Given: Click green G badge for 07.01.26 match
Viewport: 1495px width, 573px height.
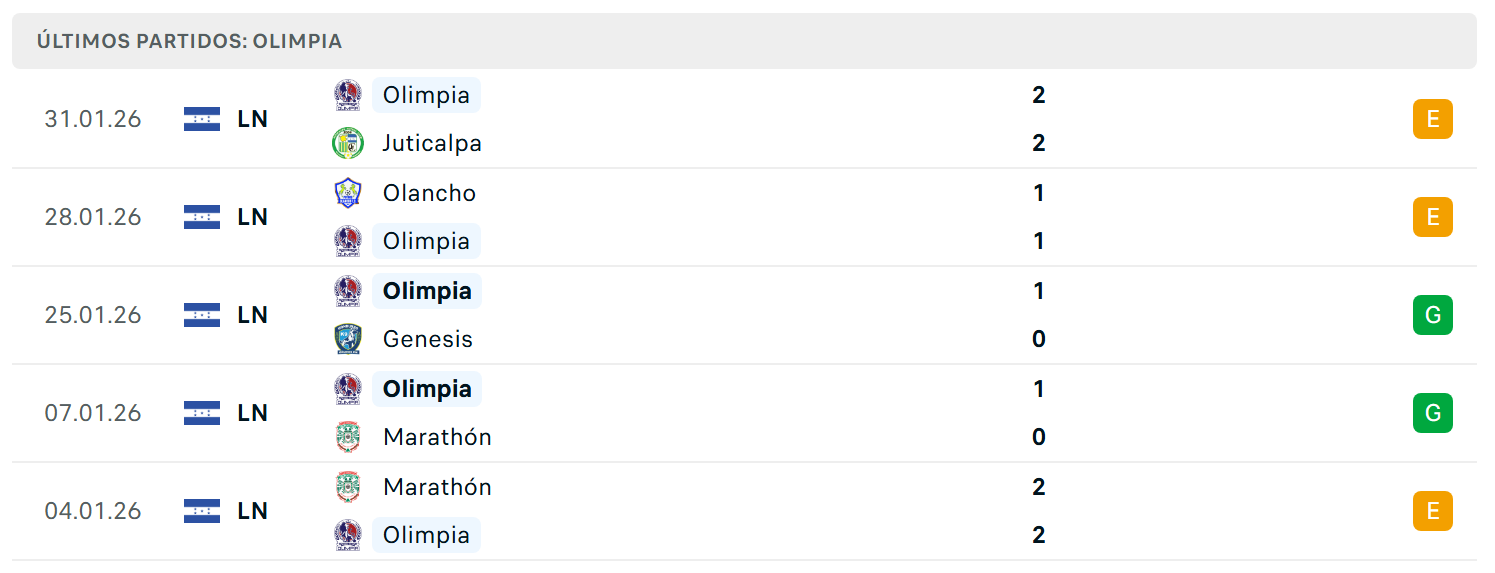Looking at the screenshot, I should (x=1433, y=413).
